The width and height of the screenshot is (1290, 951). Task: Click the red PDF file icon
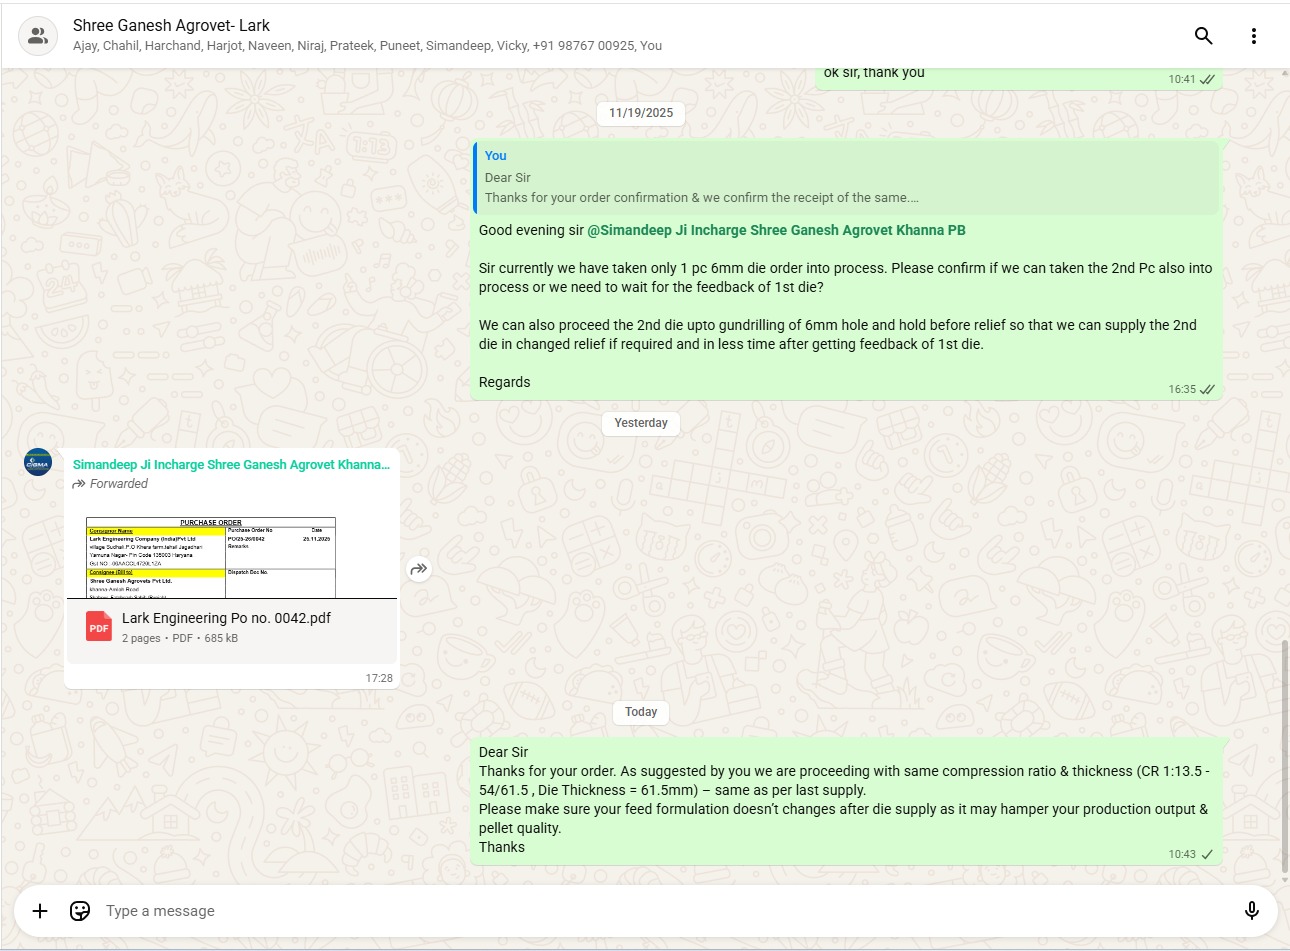pos(99,627)
